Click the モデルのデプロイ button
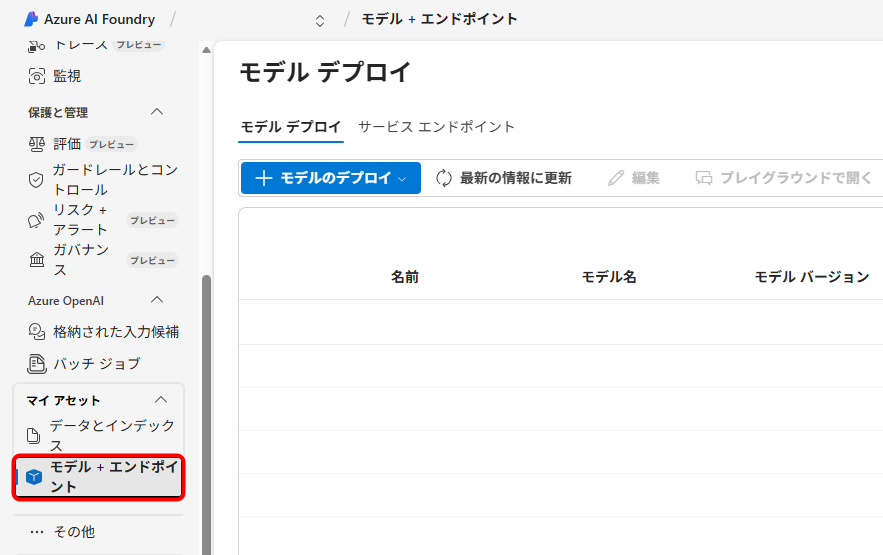The image size is (883, 555). click(x=330, y=178)
